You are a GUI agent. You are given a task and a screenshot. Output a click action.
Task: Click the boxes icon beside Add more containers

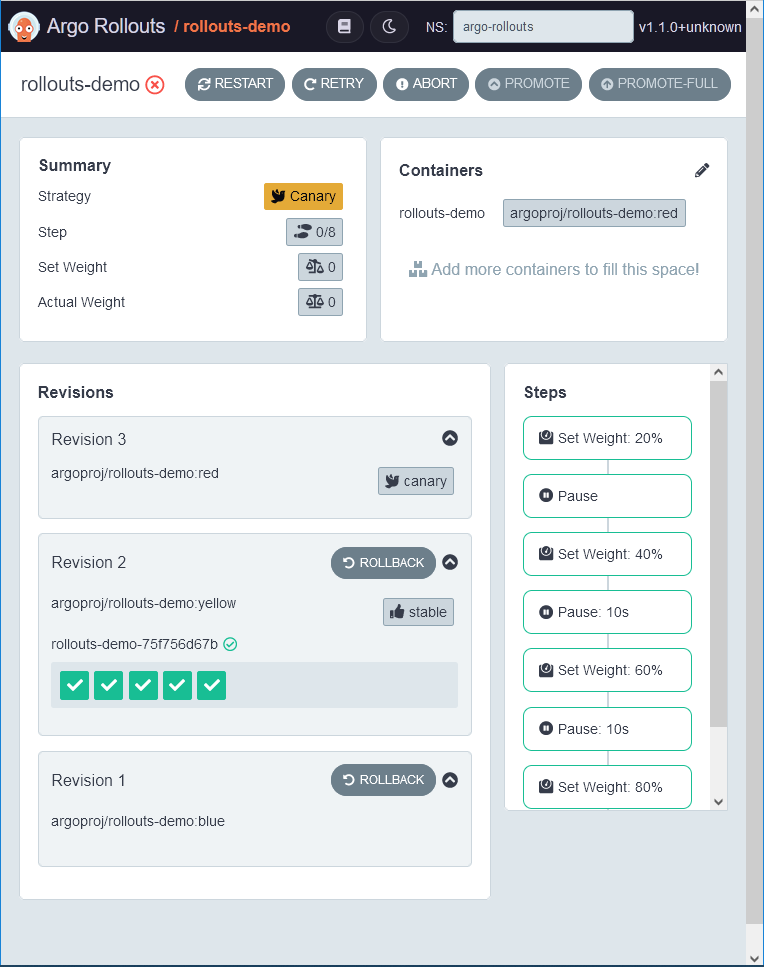pyautogui.click(x=418, y=269)
